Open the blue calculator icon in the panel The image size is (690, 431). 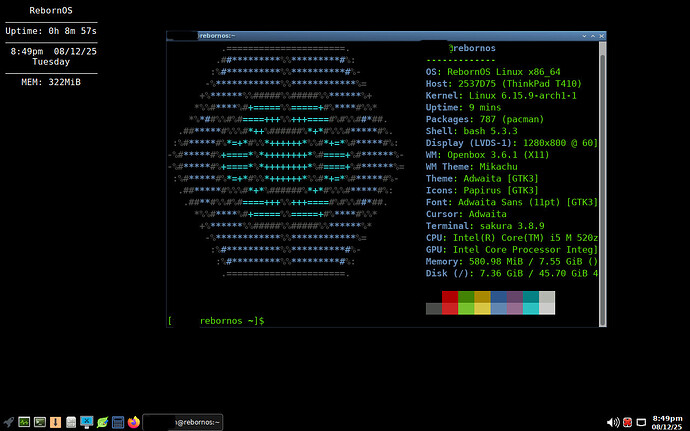tap(118, 422)
